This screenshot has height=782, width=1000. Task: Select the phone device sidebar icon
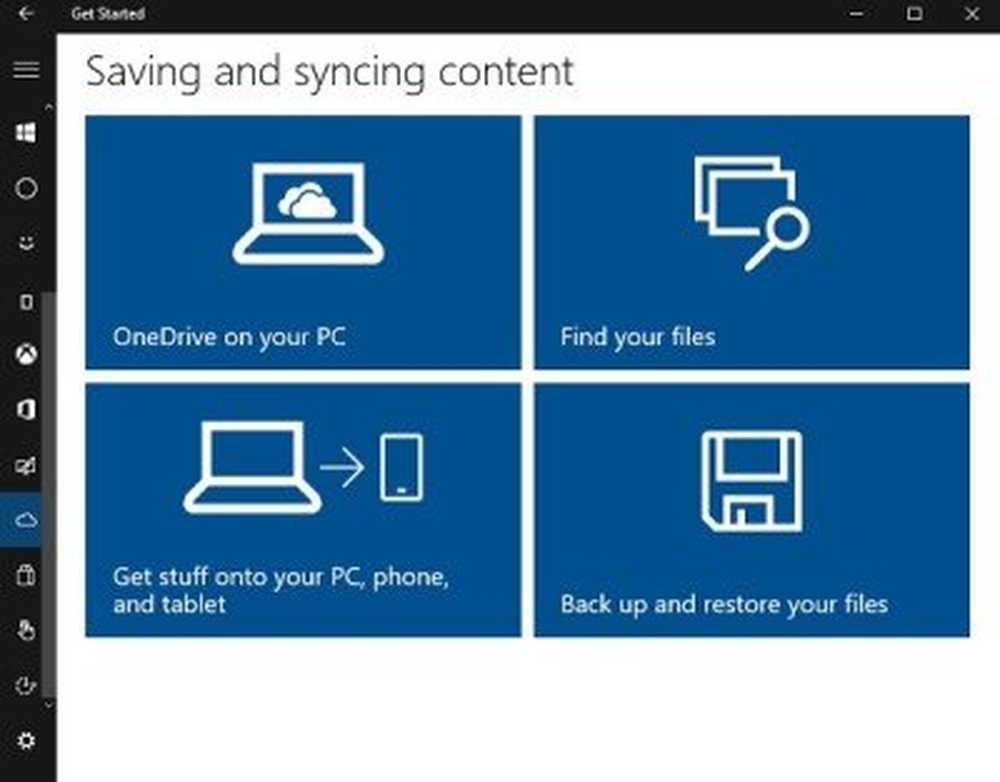click(26, 301)
